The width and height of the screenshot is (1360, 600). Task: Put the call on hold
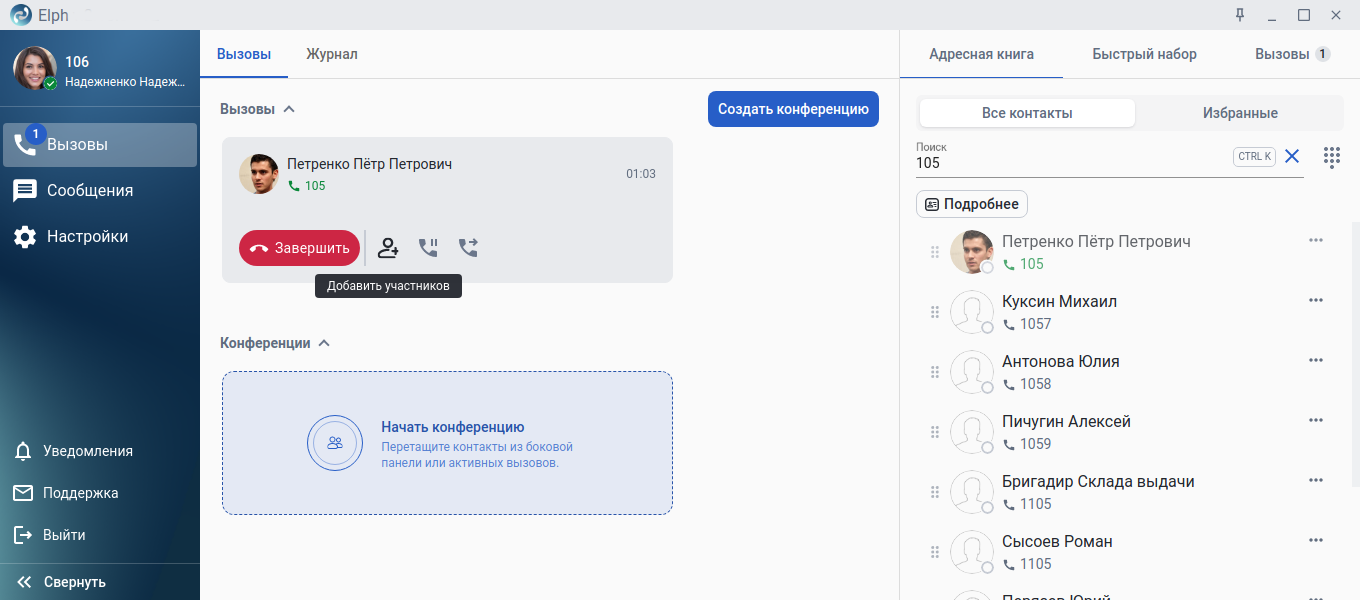428,248
